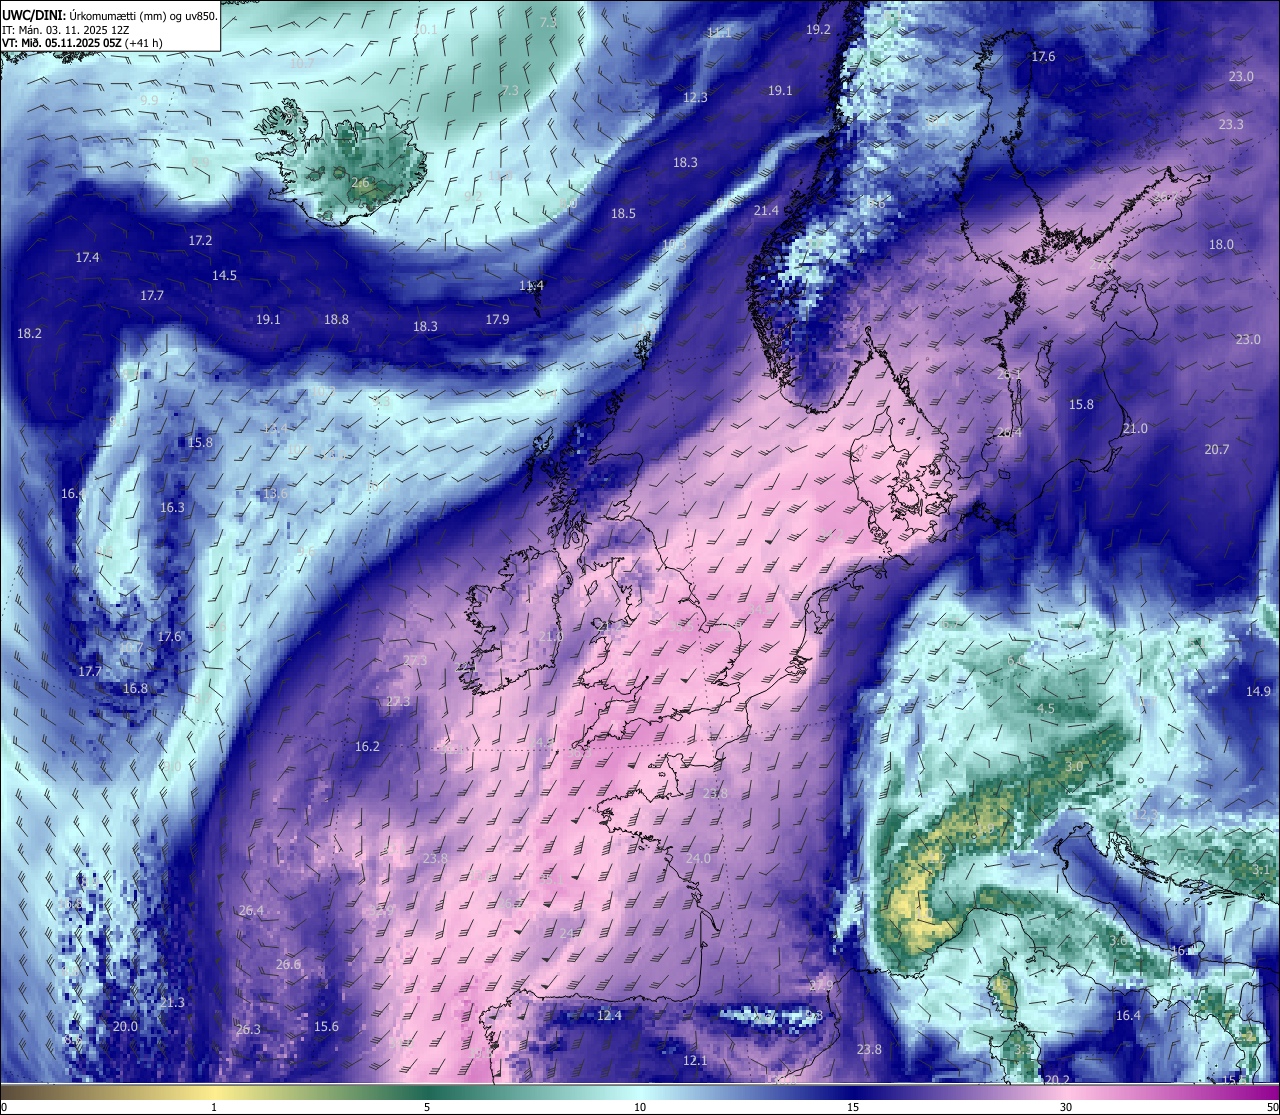The image size is (1280, 1115).
Task: Click the 'VT: Mið. 05.11.2025 05Z (+41 h)' line
Action: [x=83, y=43]
